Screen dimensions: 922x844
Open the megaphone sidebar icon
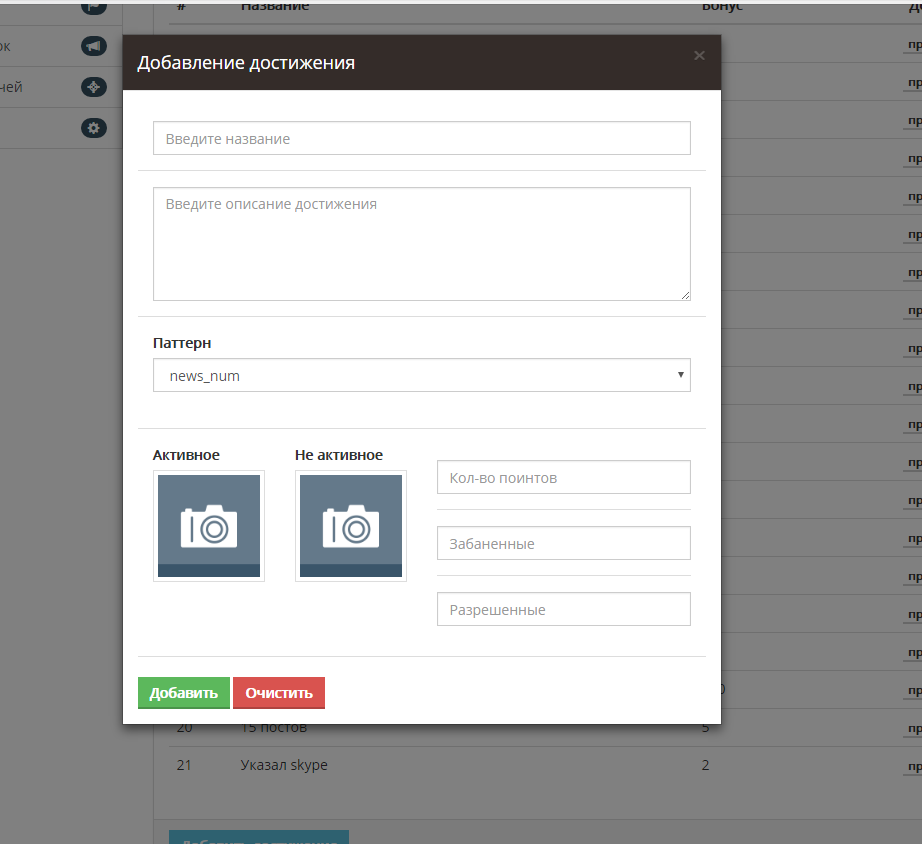[x=93, y=46]
